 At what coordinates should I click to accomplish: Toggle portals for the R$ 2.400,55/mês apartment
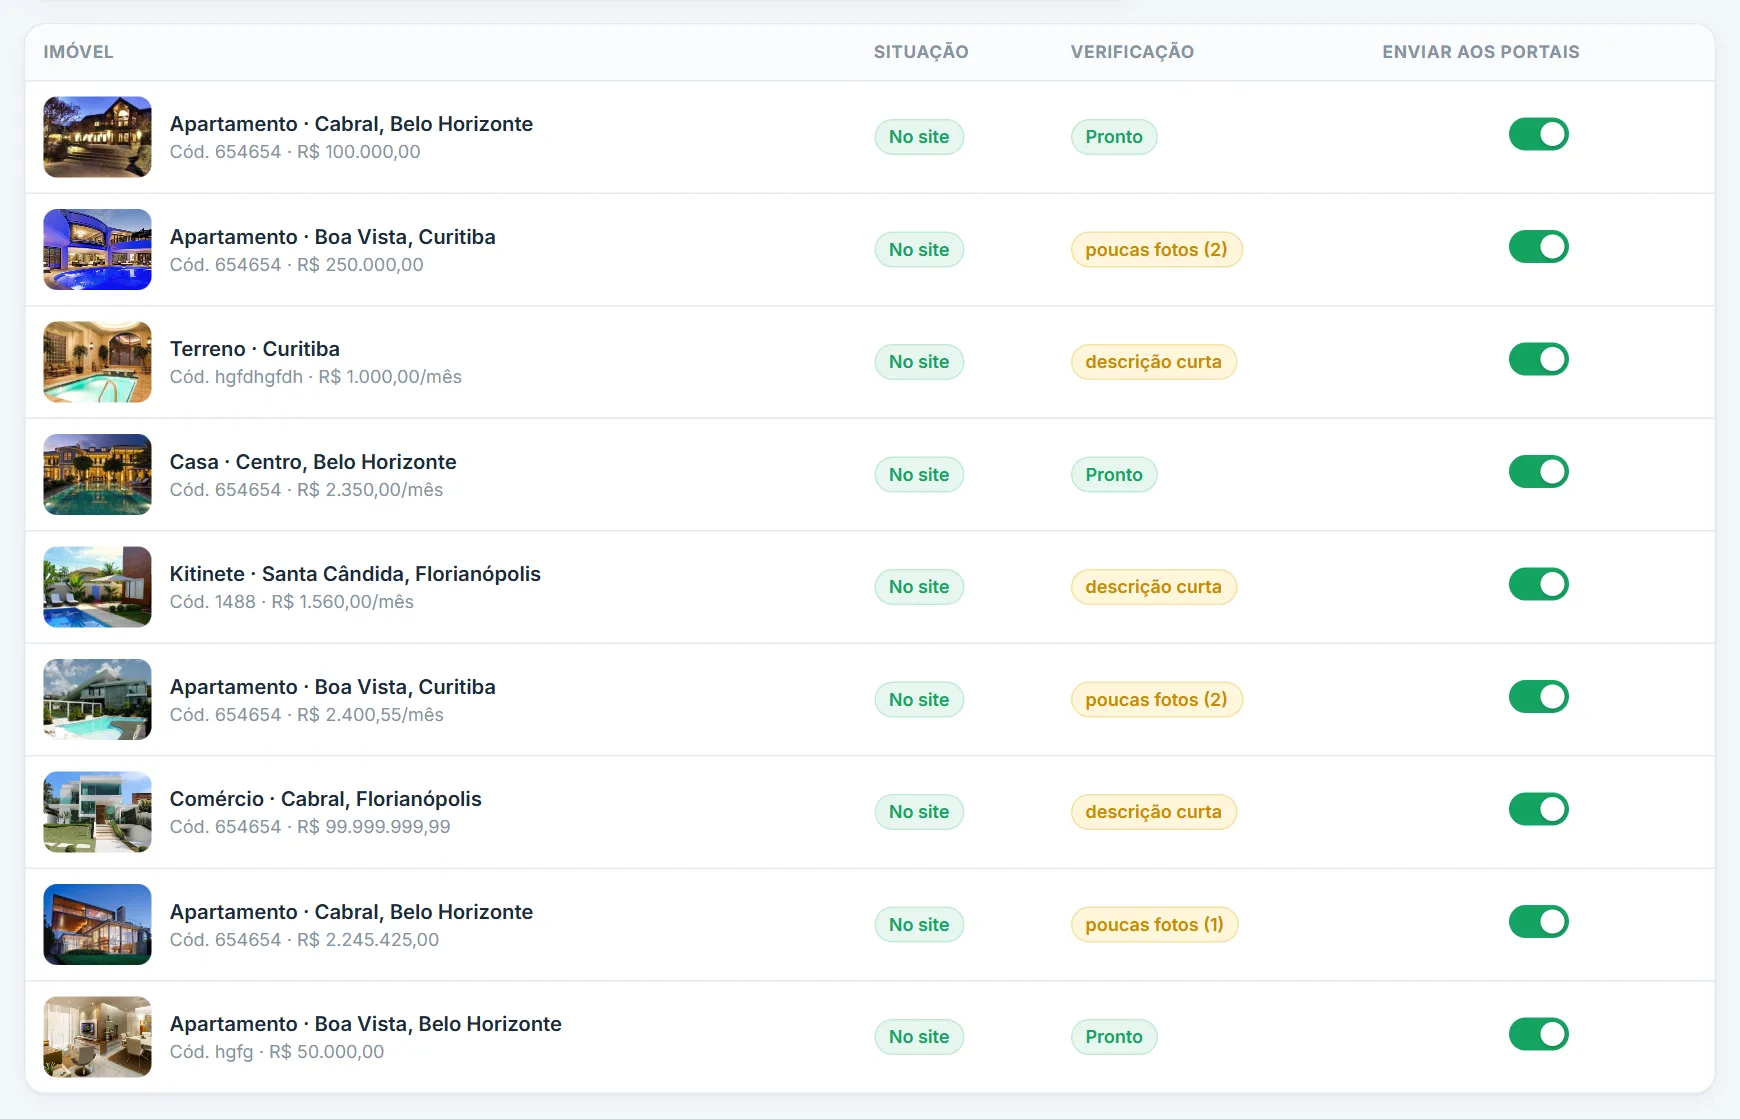pyautogui.click(x=1538, y=697)
